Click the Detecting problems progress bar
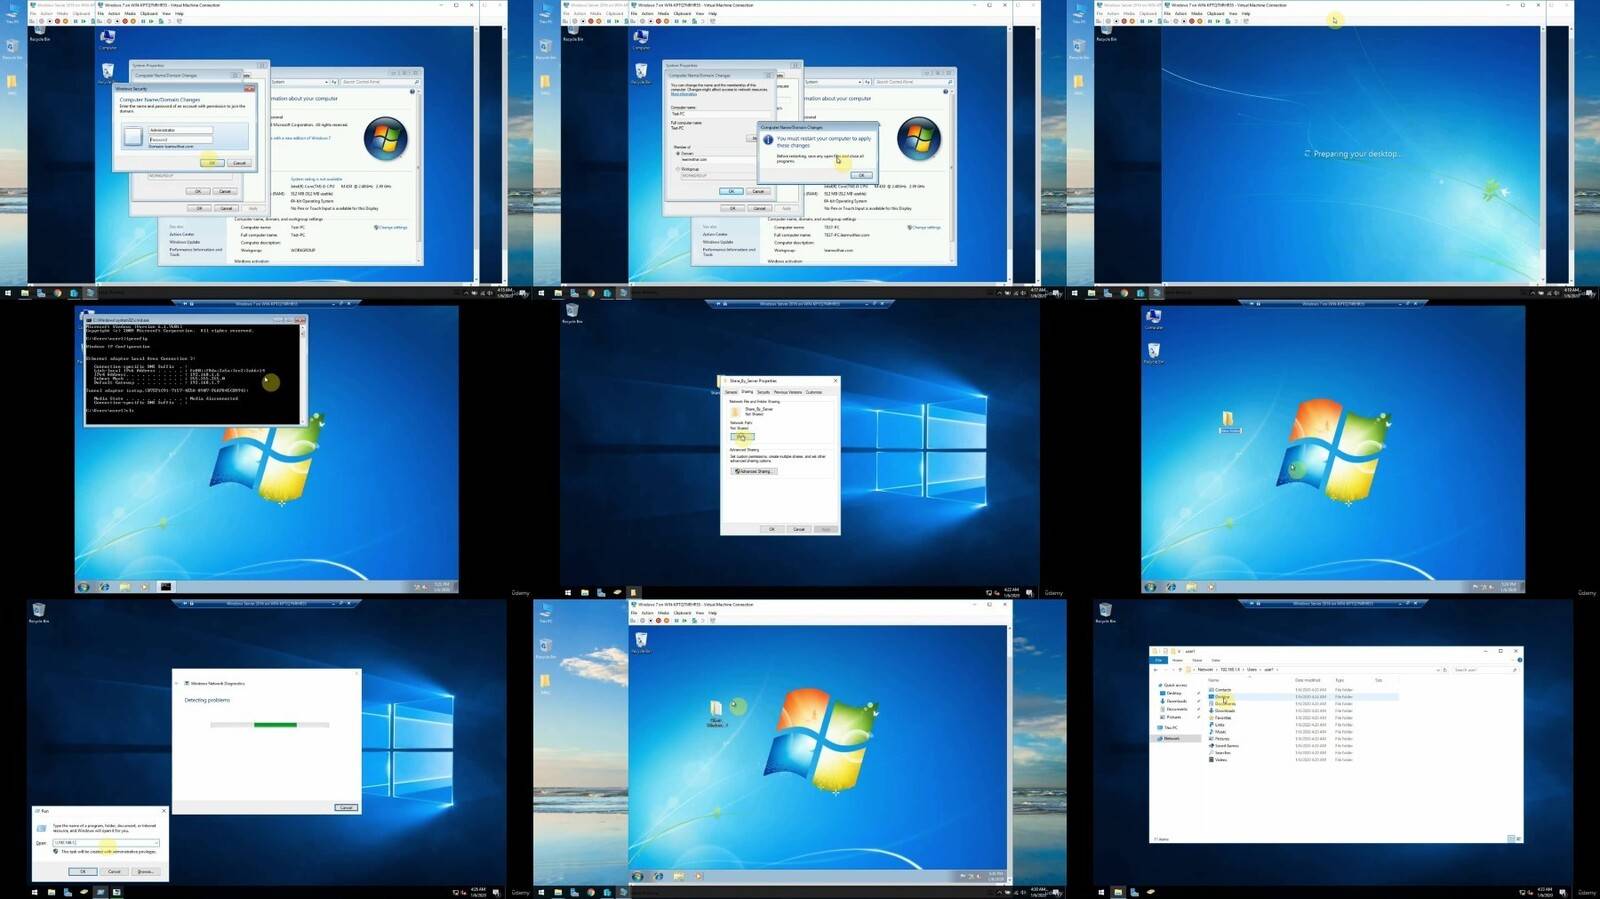This screenshot has height=899, width=1600. pyautogui.click(x=269, y=724)
